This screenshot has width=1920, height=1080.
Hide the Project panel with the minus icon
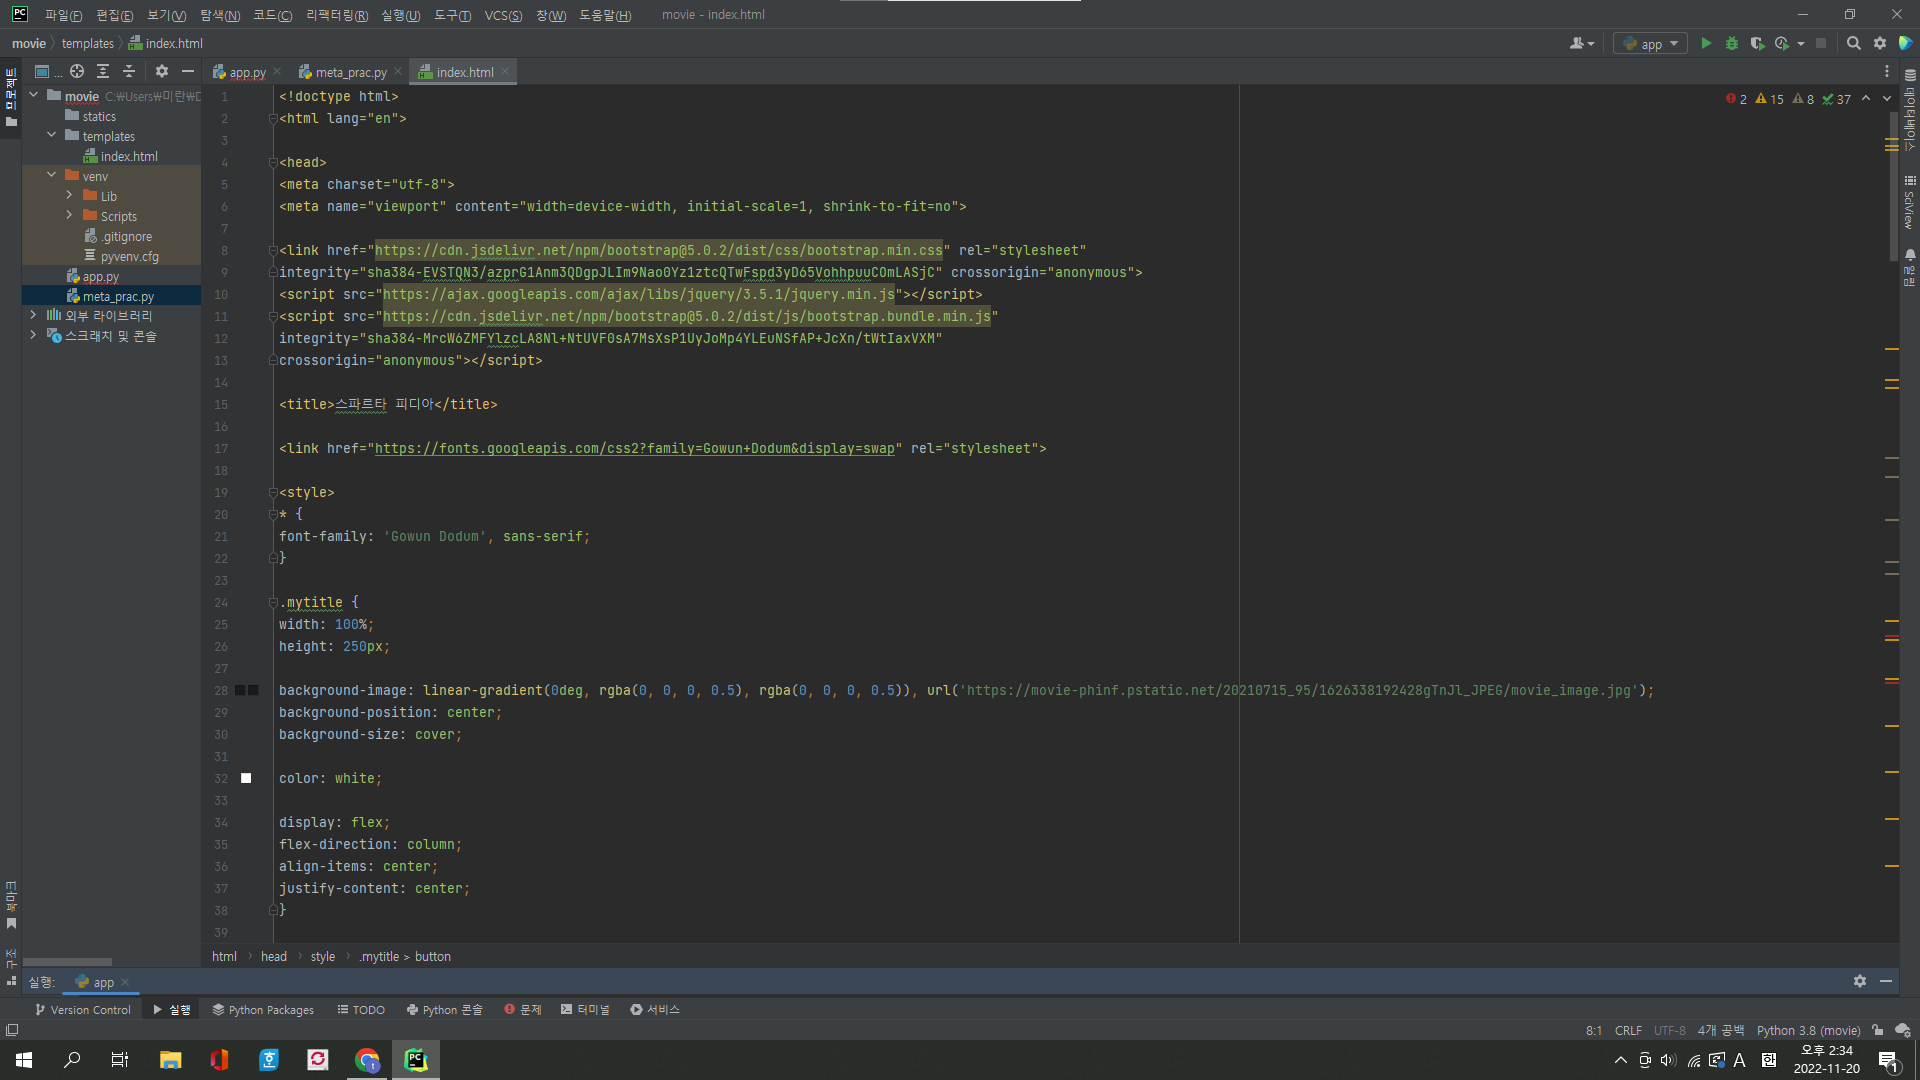point(188,72)
